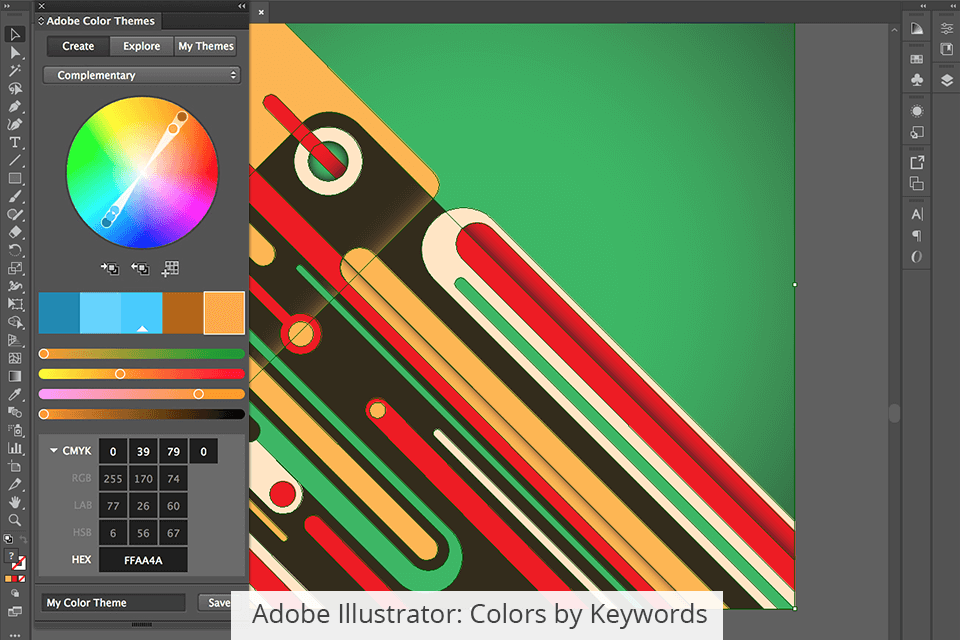Select the Scale tool
The image size is (960, 640).
coord(15,268)
